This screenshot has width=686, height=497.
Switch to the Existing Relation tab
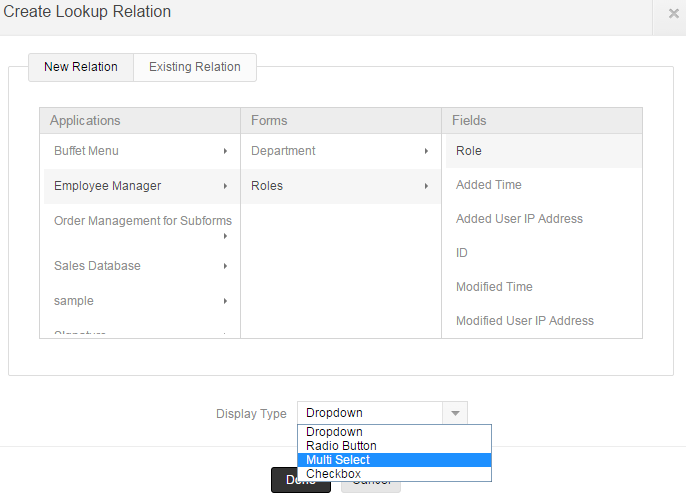point(195,67)
